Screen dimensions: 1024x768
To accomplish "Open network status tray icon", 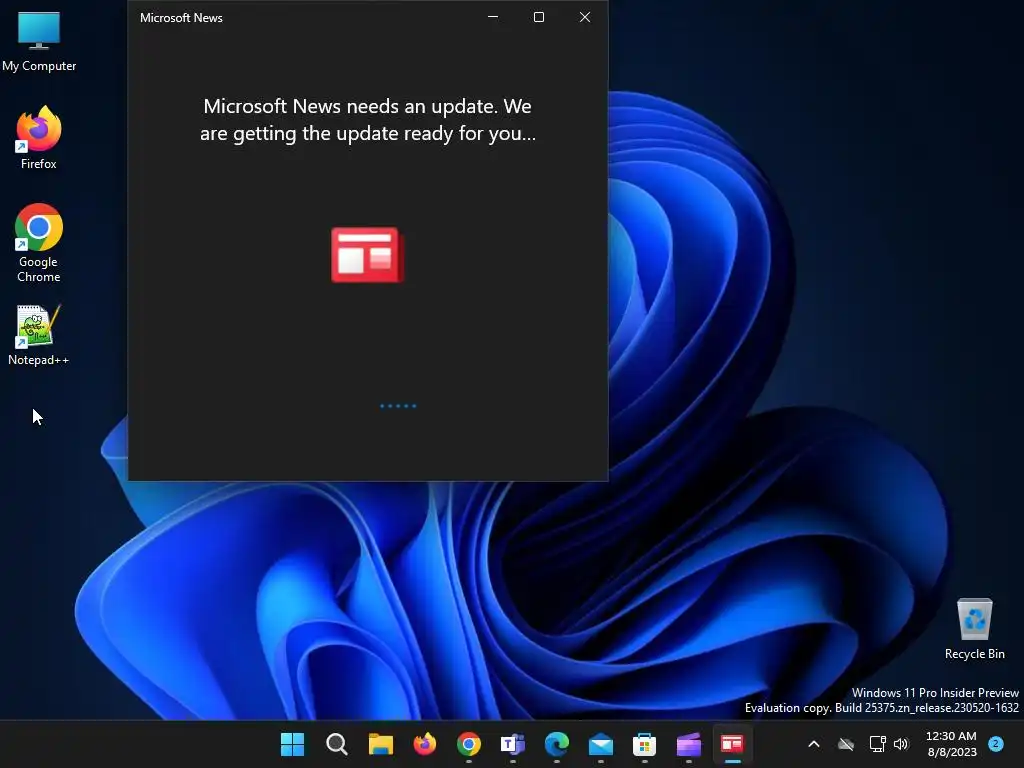I will coord(877,744).
